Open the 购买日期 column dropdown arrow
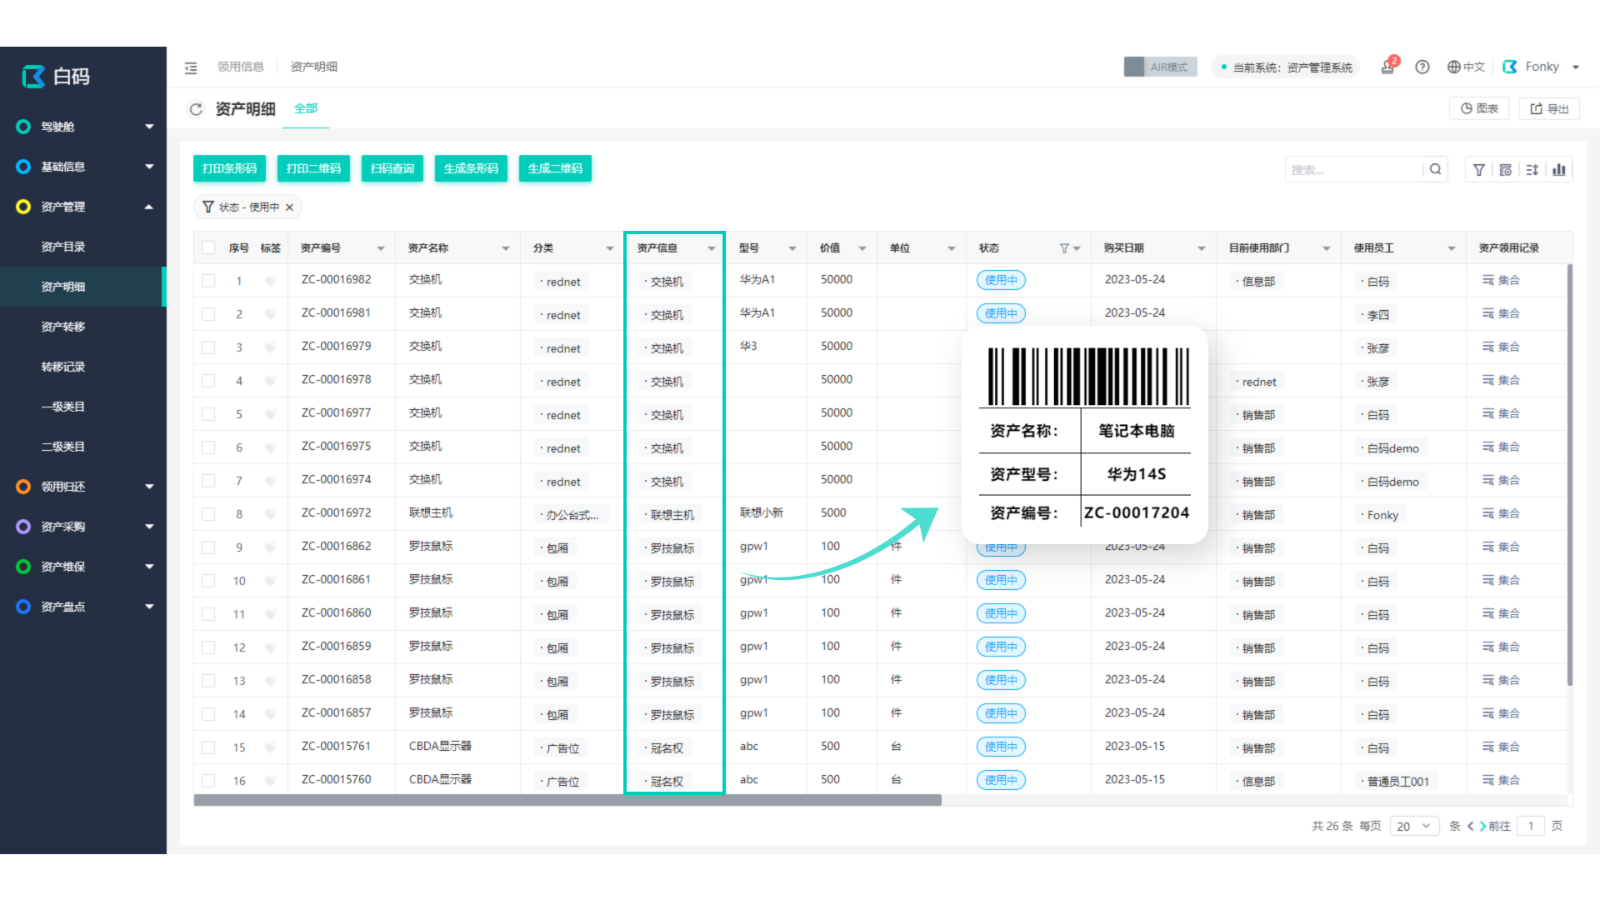This screenshot has height=900, width=1600. [1201, 248]
